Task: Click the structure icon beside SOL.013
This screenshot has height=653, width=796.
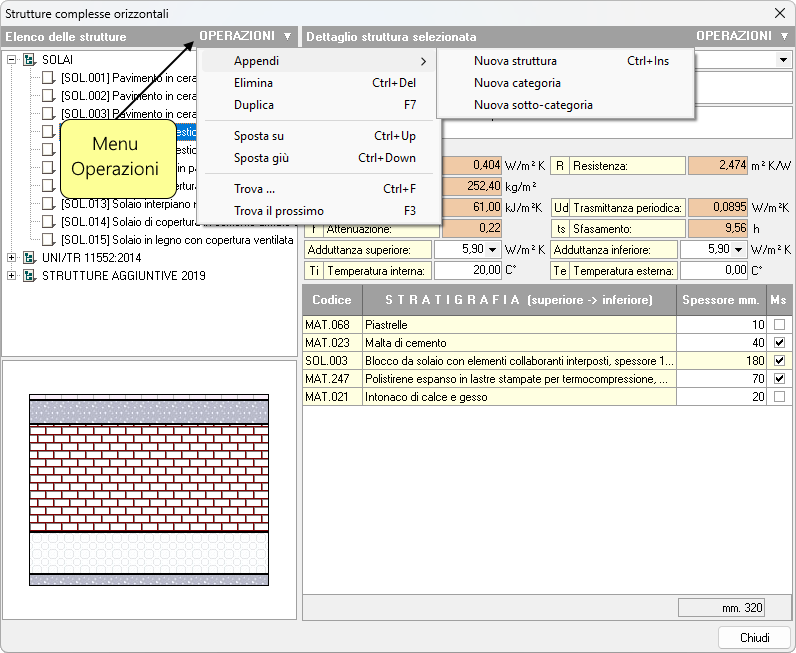Action: (48, 204)
